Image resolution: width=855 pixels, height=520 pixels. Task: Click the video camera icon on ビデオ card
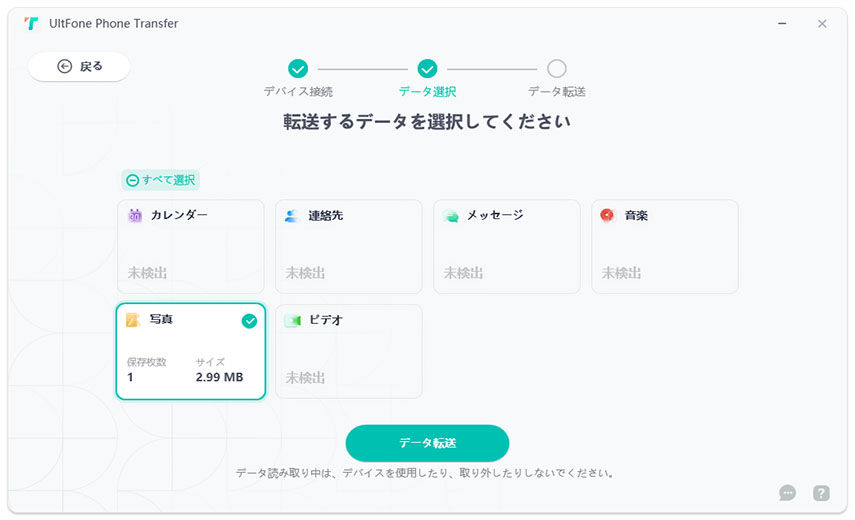[x=292, y=320]
